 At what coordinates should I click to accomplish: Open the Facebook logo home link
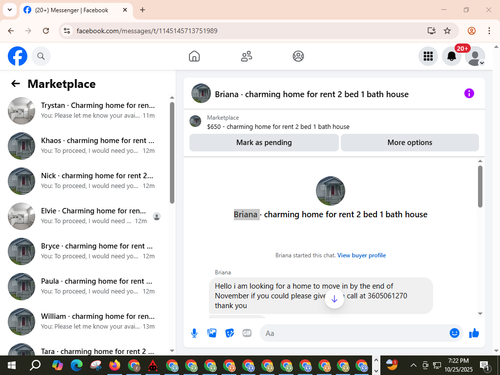pyautogui.click(x=17, y=56)
